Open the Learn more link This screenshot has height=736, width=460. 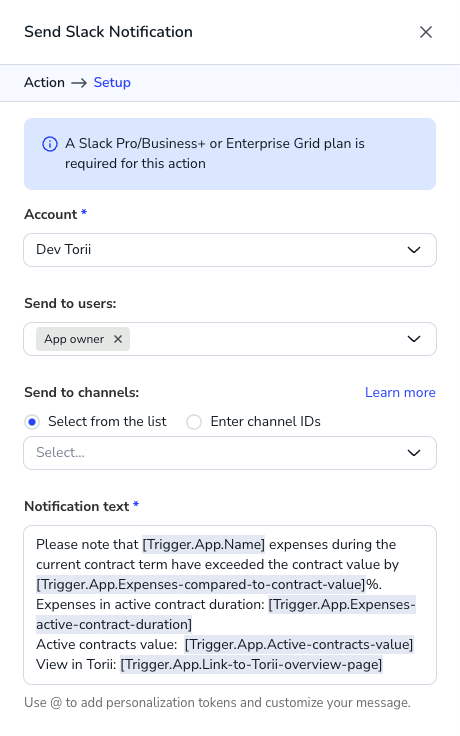[x=400, y=392]
